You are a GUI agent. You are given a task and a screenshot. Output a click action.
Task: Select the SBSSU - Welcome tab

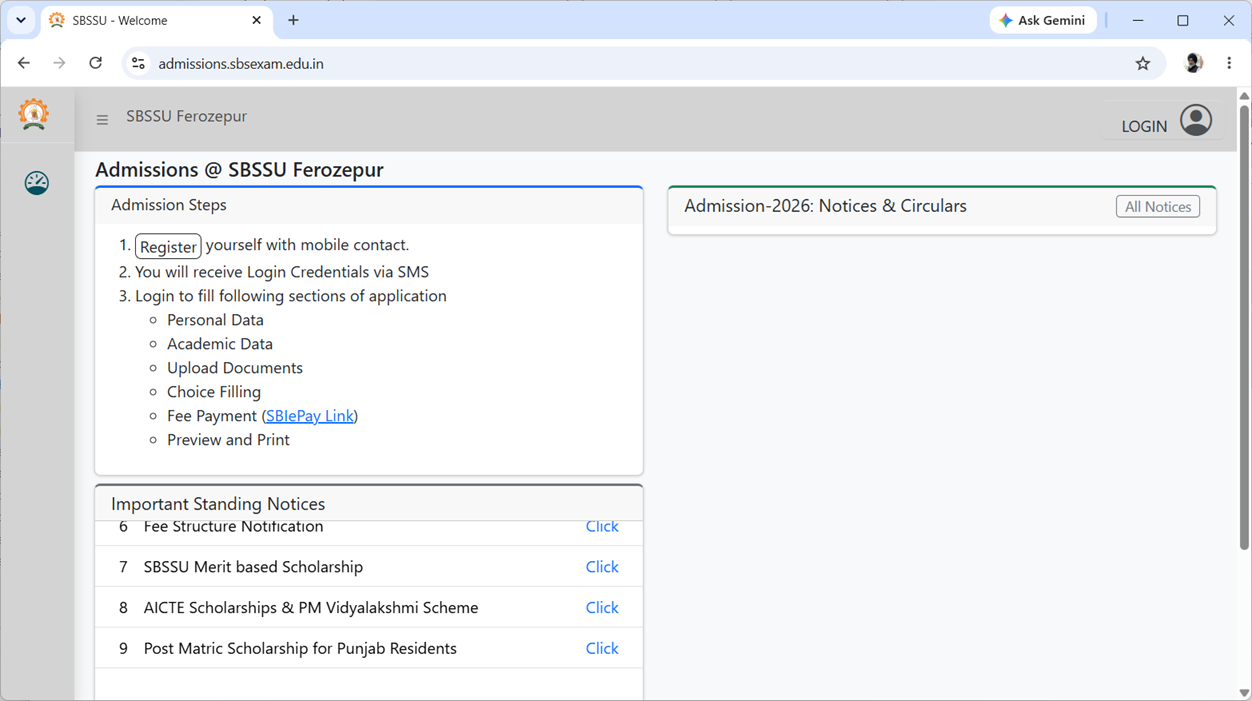[x=156, y=20]
